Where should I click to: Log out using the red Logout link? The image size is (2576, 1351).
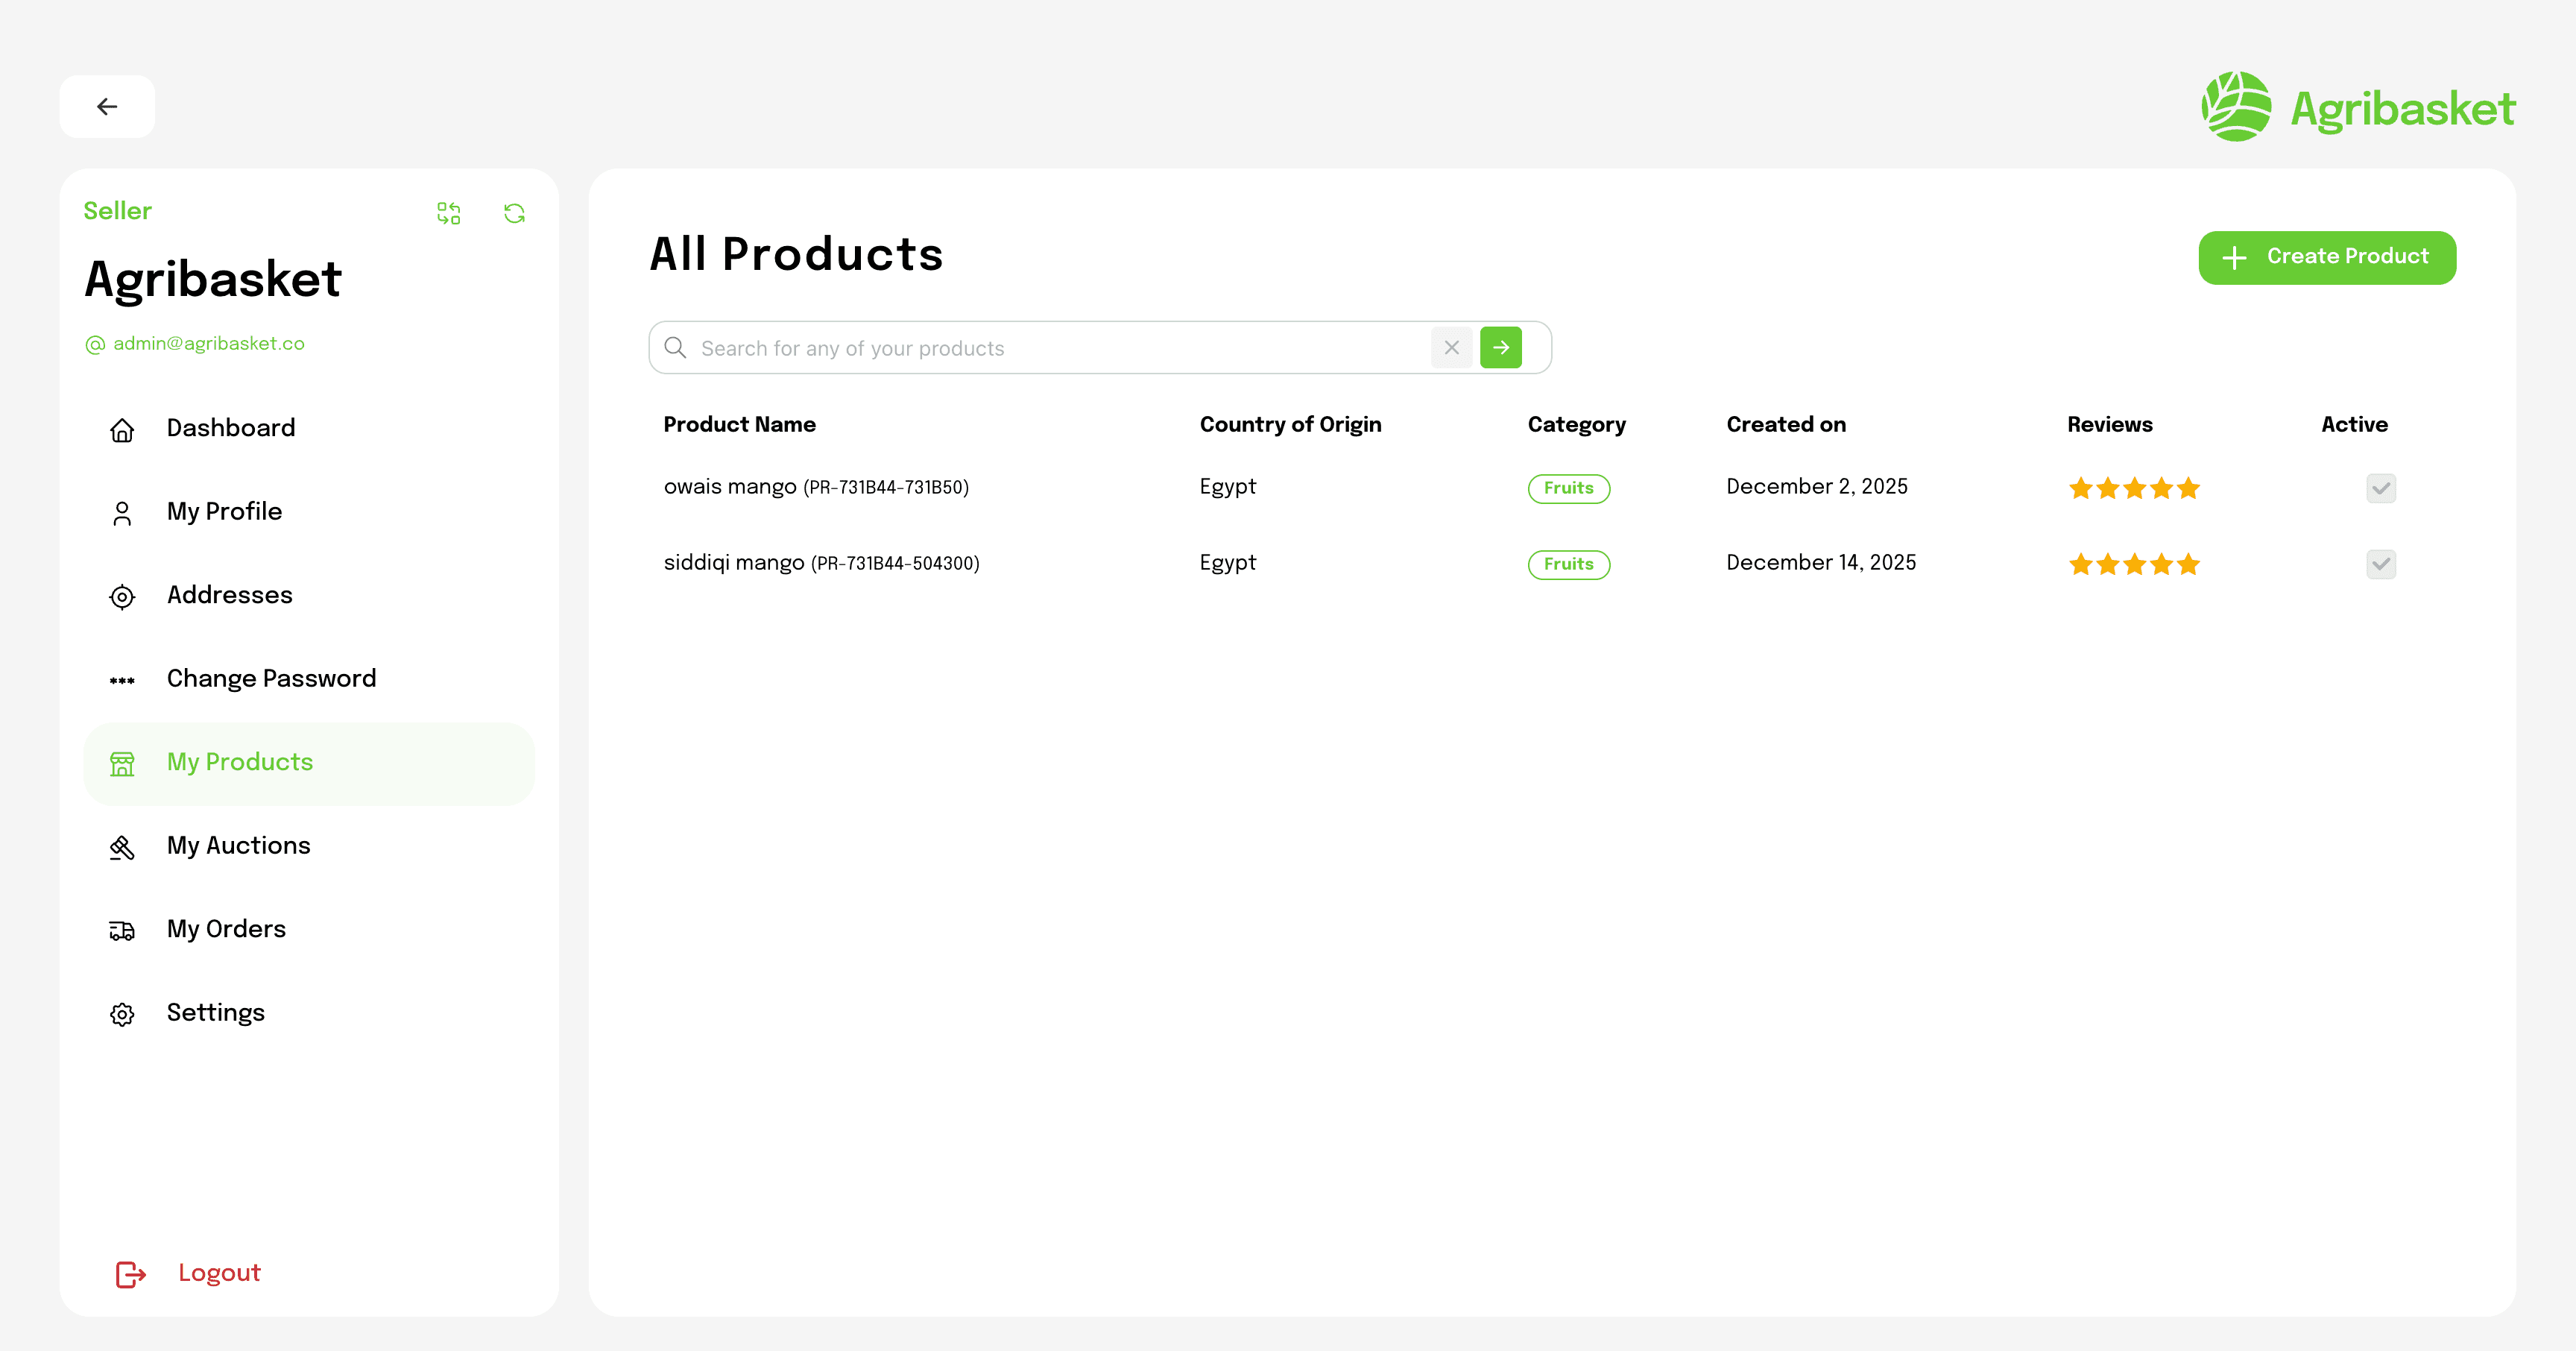[219, 1273]
